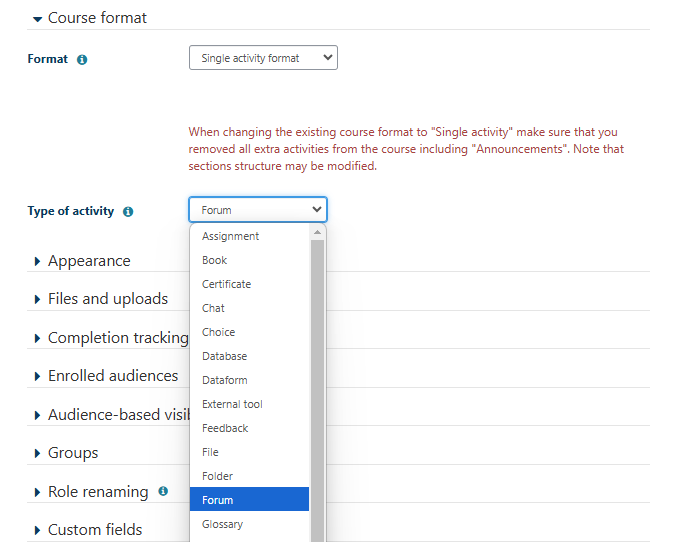Screen dimensions: 673x542
Task: Select Glossary in the activity dropdown
Action: click(x=222, y=524)
